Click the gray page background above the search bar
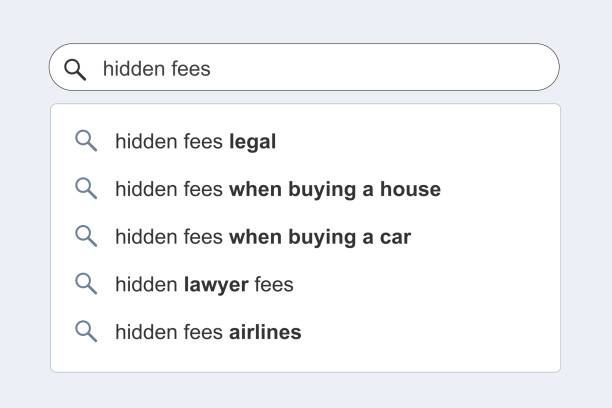Screen dimensions: 612x408 pyautogui.click(x=305, y=20)
